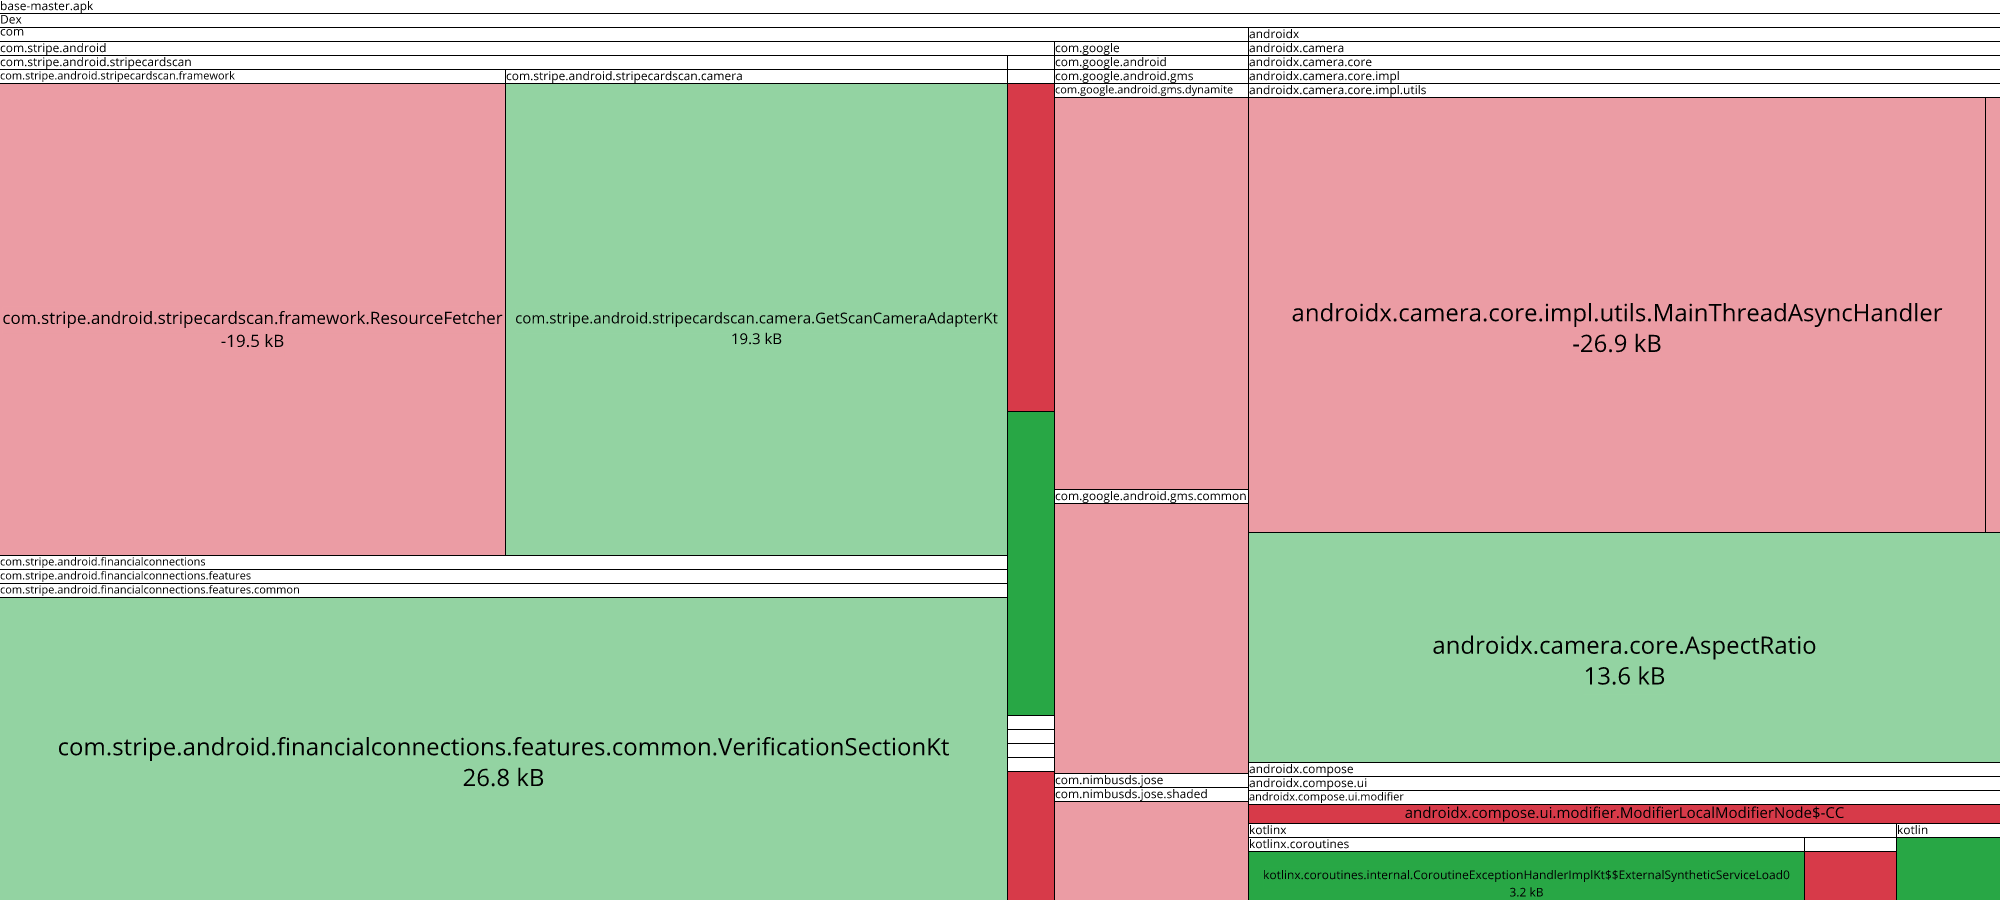Click the androidx.camera.core header
The height and width of the screenshot is (900, 2000).
(1624, 62)
